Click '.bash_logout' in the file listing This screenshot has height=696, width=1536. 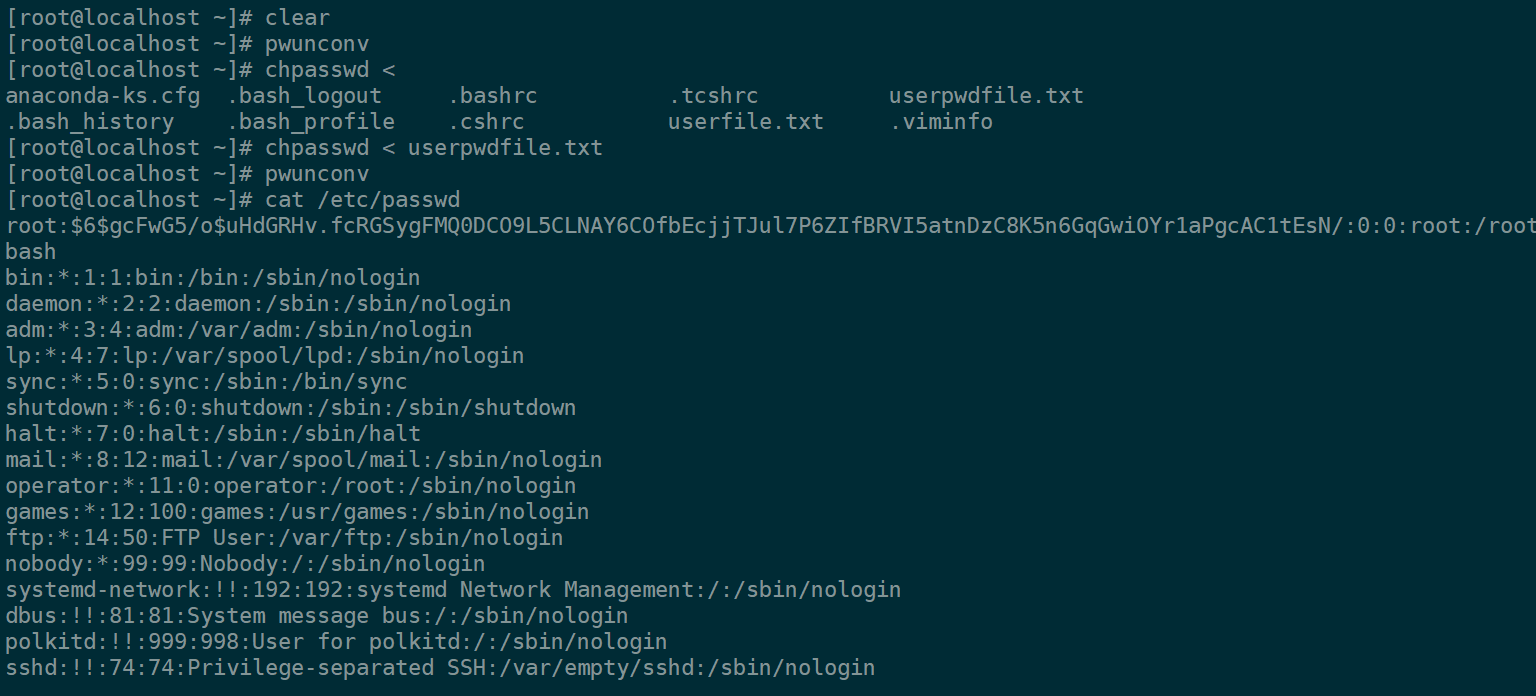[x=304, y=96]
